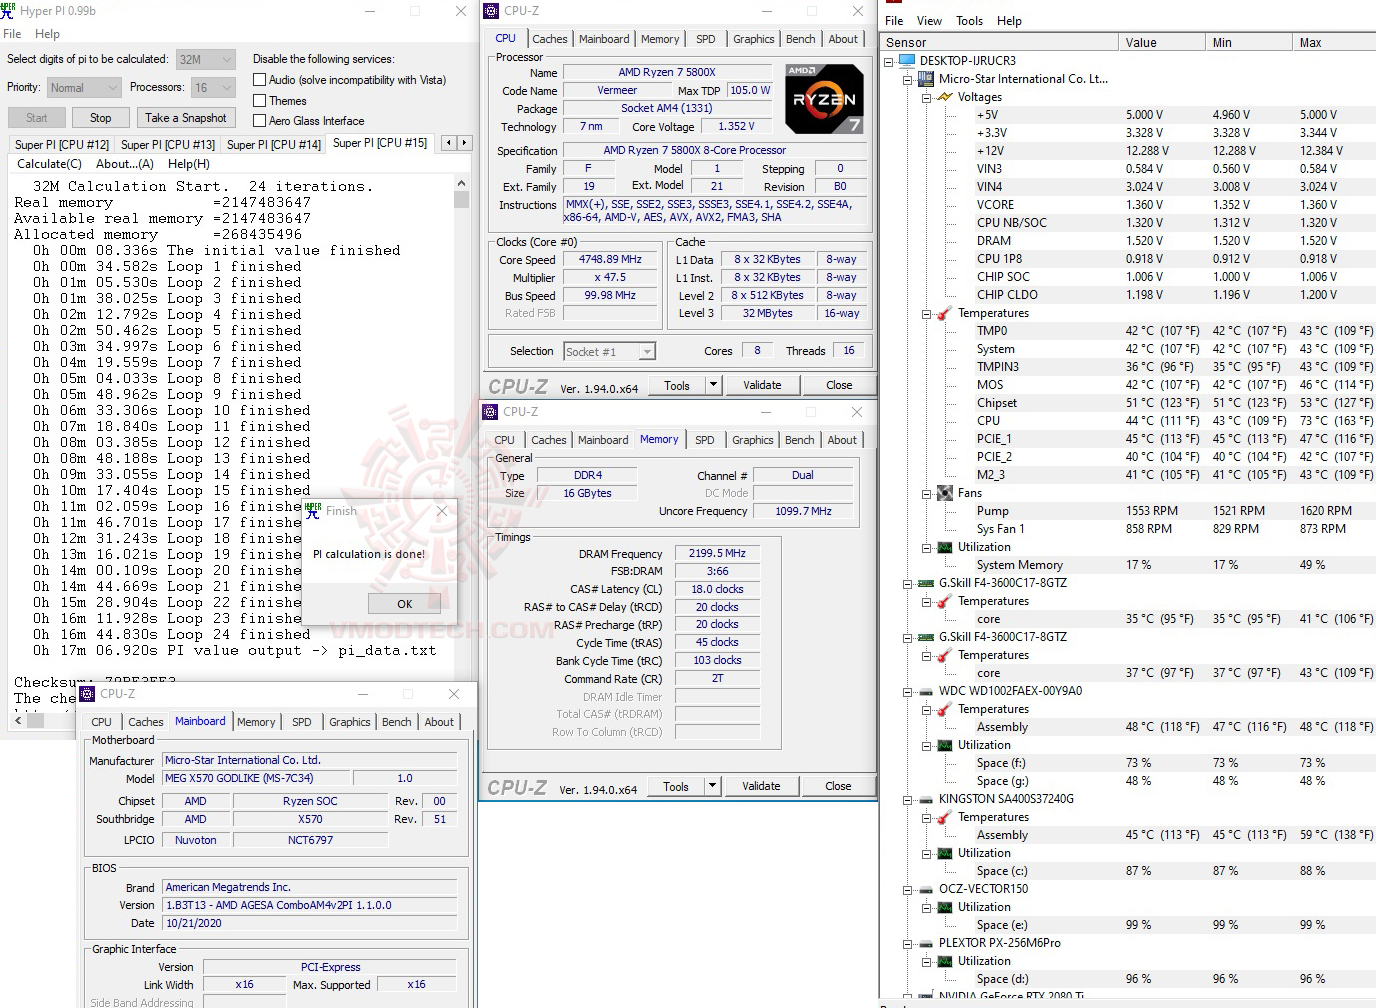
Task: Click the motherboard icon beside Micro-Star International
Action: pos(926,79)
